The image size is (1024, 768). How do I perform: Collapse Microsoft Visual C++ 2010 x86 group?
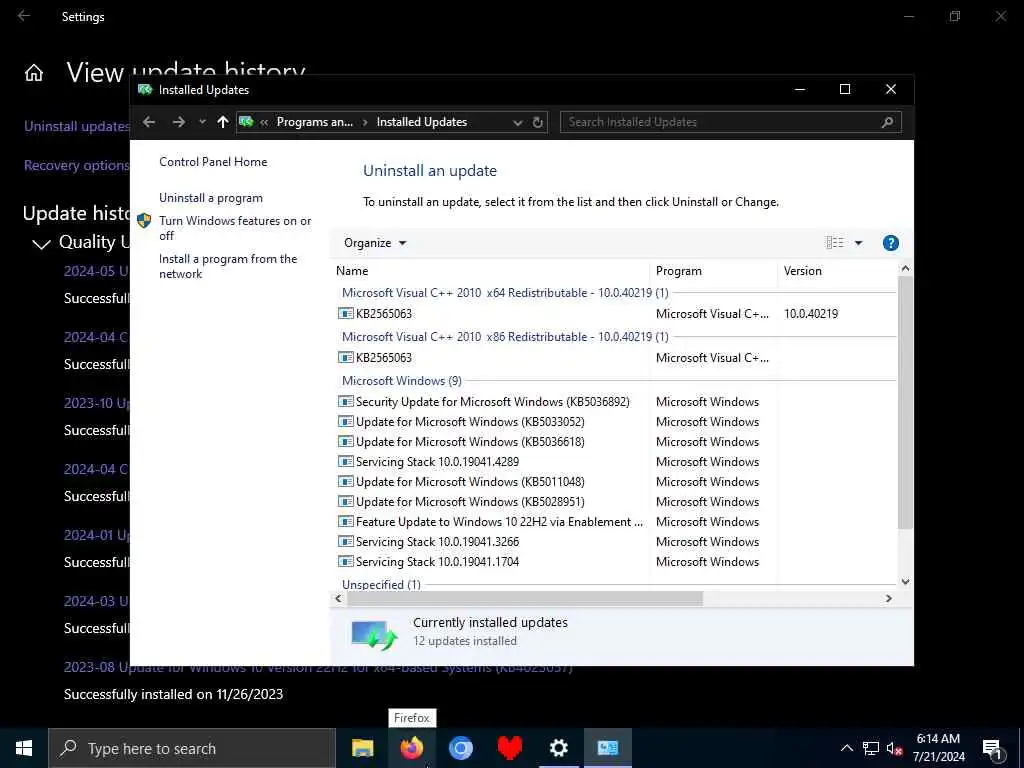pos(505,337)
